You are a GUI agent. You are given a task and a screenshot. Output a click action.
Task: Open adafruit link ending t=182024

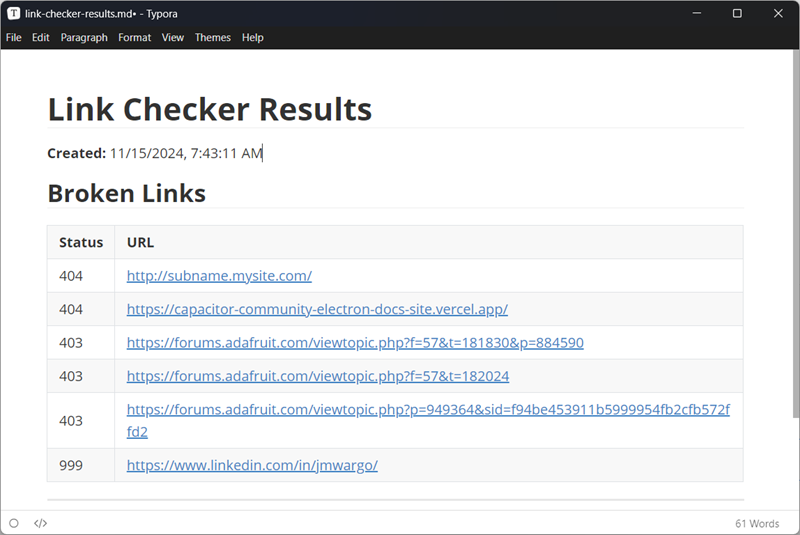point(318,376)
